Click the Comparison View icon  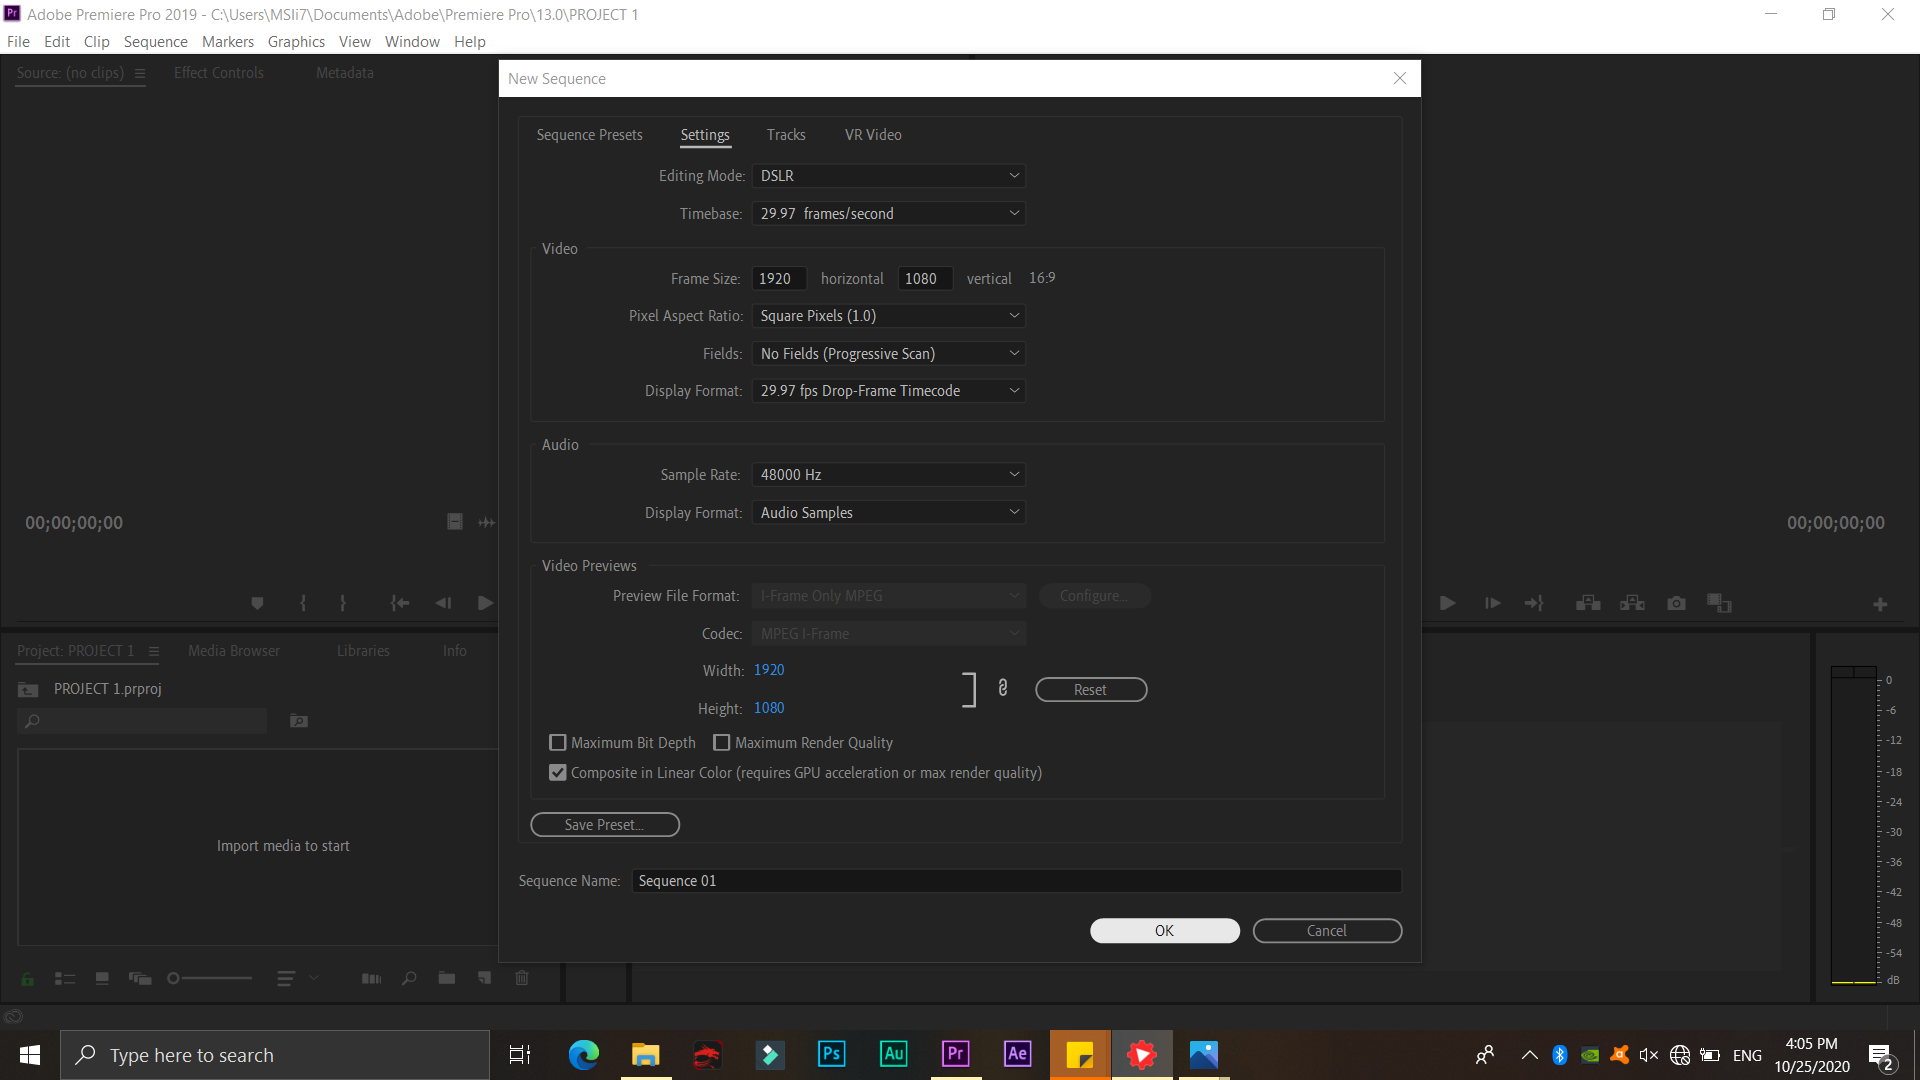tap(1719, 603)
